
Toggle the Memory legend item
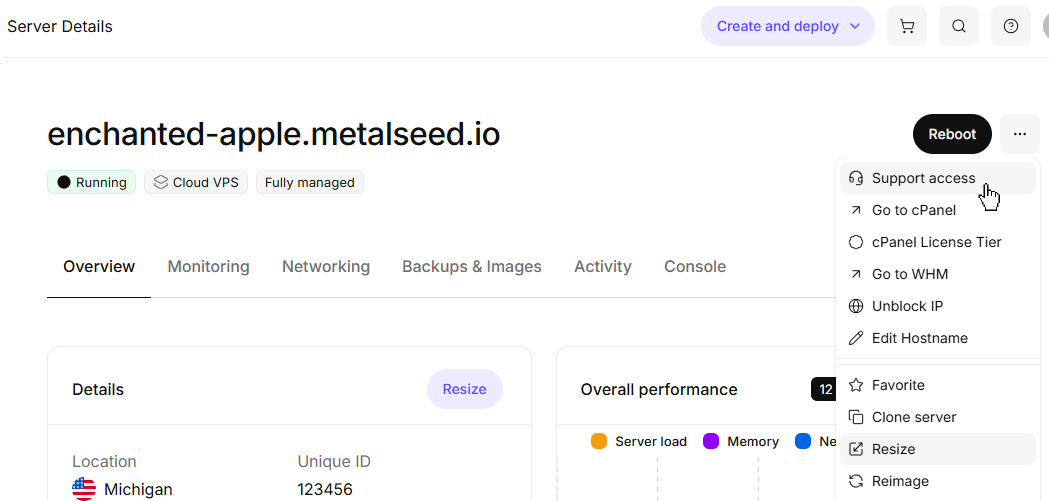741,441
